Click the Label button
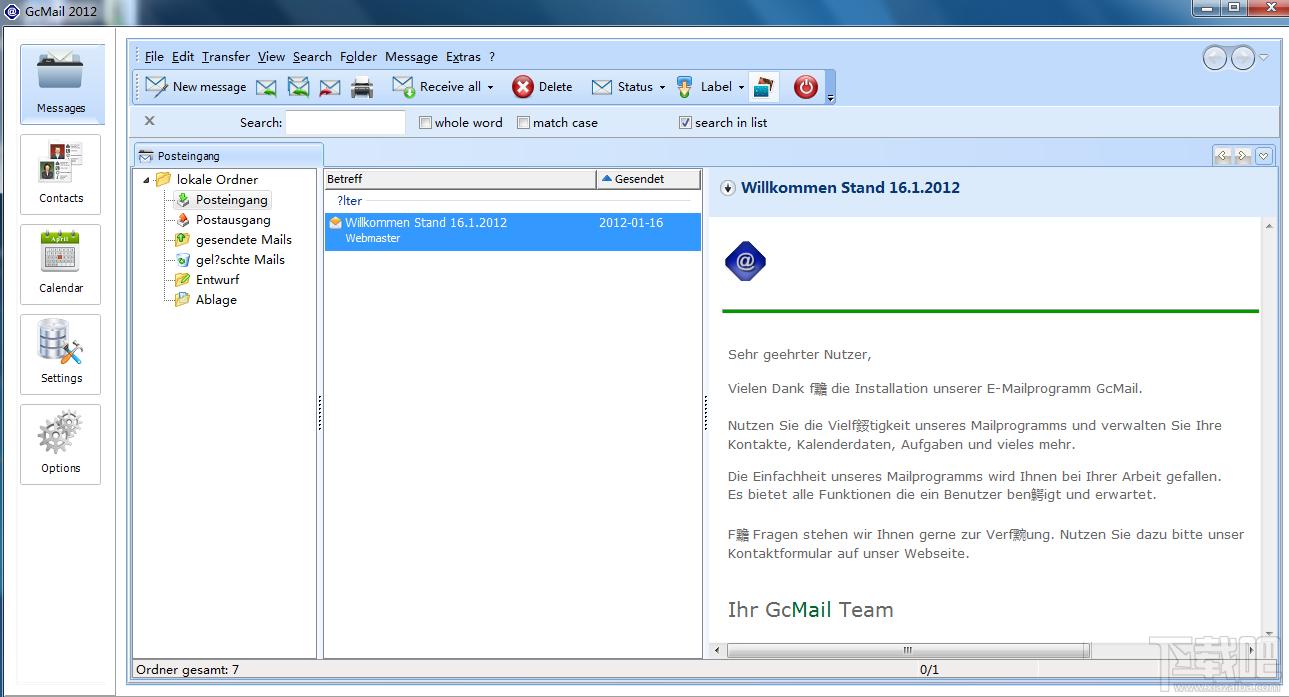1289x697 pixels. (x=704, y=87)
